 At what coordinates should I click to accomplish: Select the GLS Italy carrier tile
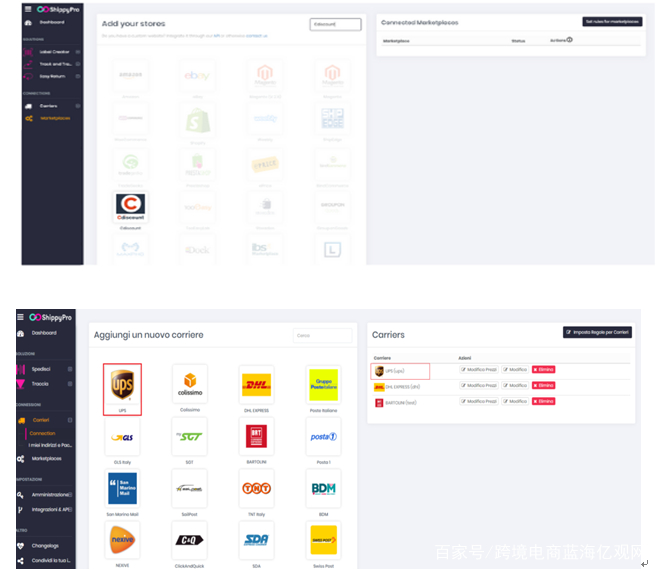pos(122,437)
